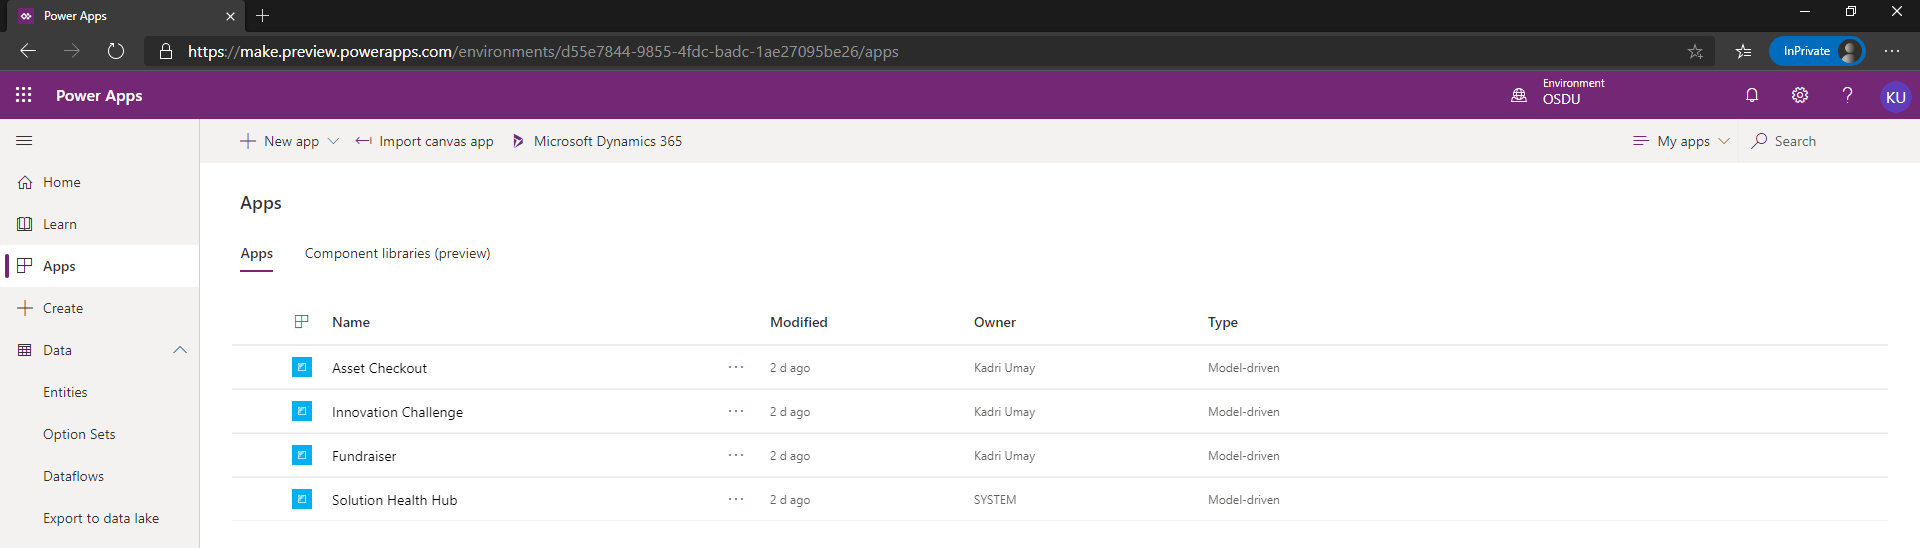Click Microsoft Dynamics 365 button

(x=597, y=141)
